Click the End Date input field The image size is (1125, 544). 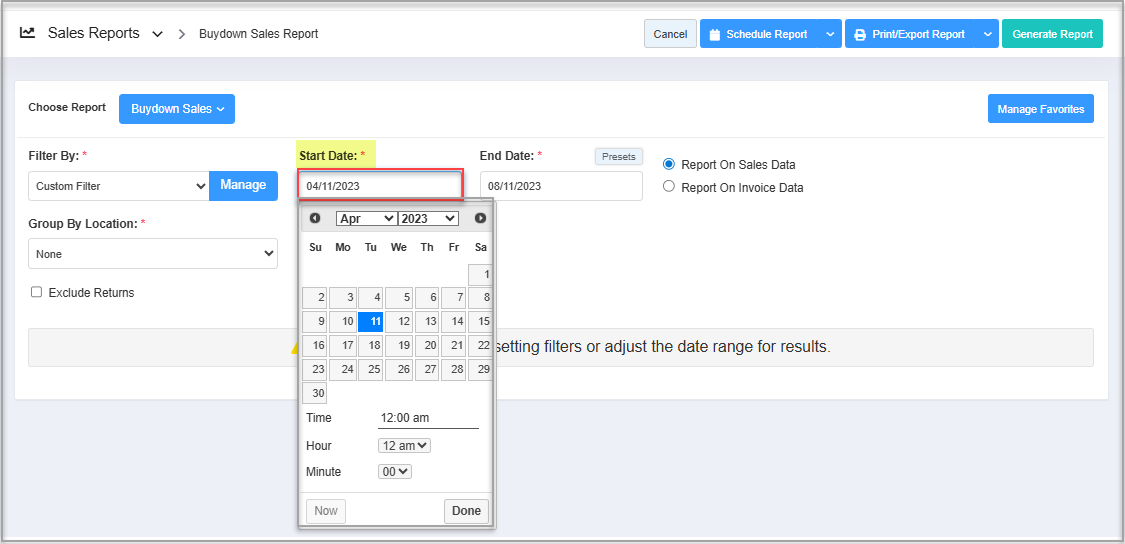(x=560, y=186)
